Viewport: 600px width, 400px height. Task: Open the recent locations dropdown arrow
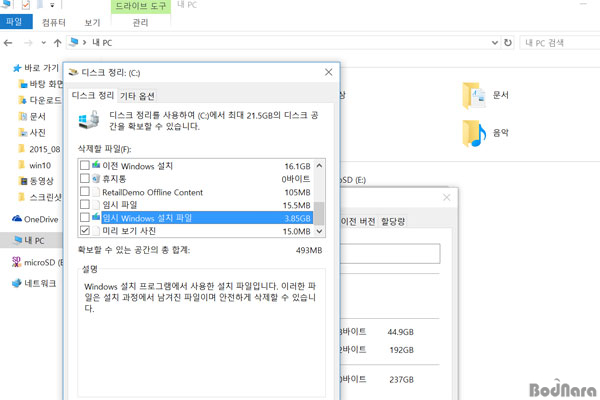click(44, 43)
